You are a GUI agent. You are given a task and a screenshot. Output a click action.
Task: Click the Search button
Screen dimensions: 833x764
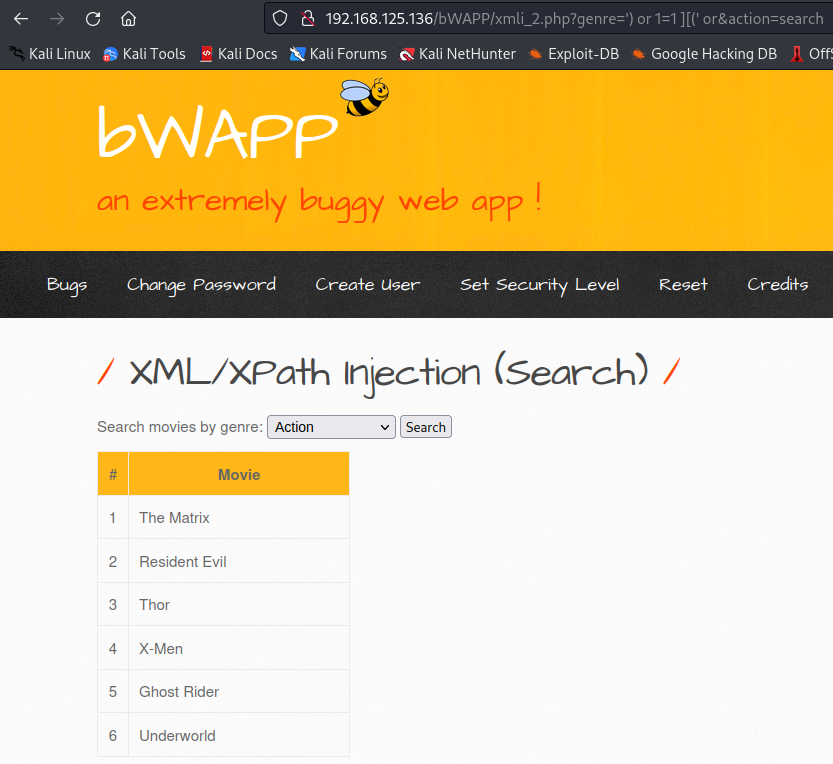point(426,427)
